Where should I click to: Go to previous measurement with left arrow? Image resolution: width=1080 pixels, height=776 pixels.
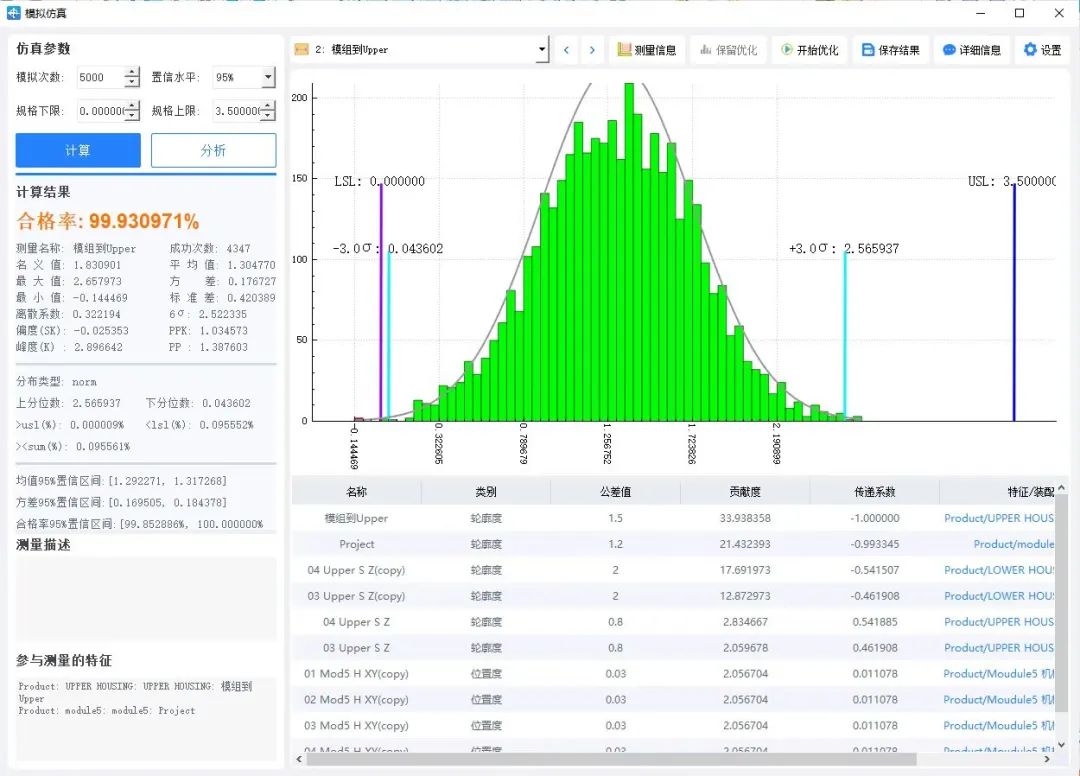point(566,50)
